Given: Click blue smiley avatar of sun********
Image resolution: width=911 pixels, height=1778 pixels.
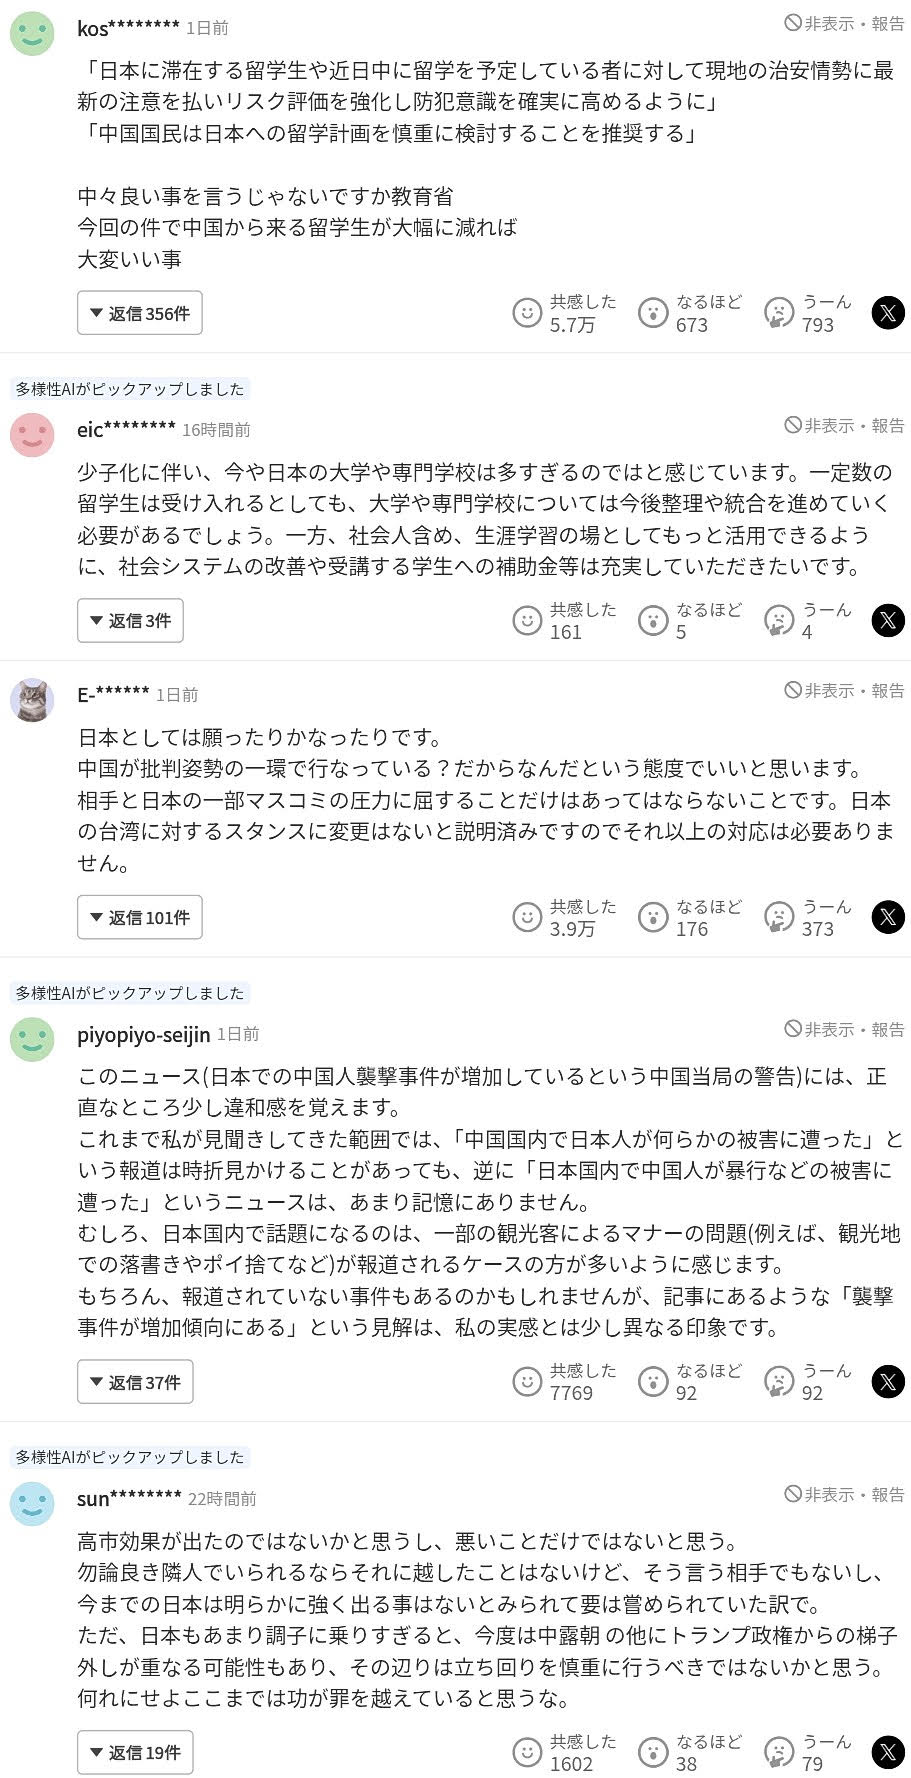Looking at the screenshot, I should (x=32, y=1503).
